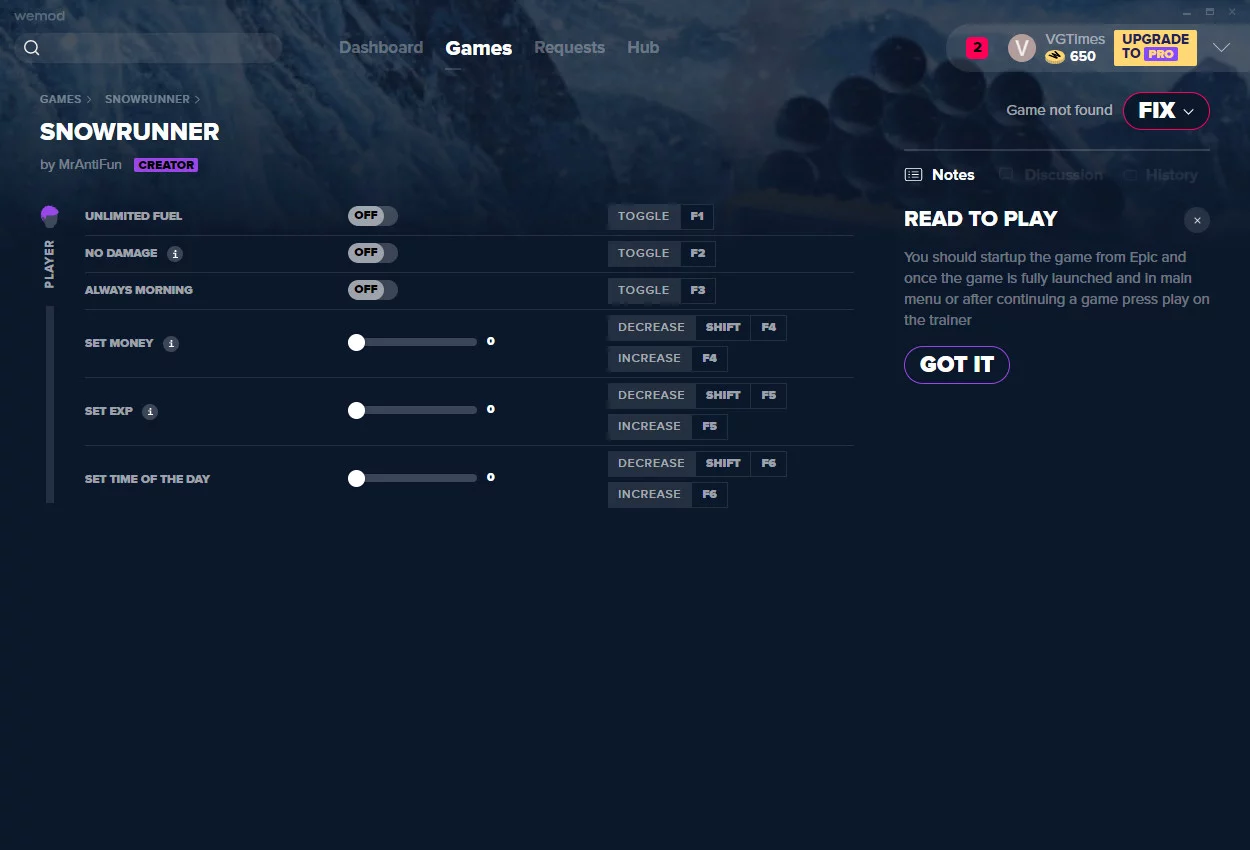
Task: Click No Damage TOGGLE hotkey F2 button
Action: point(661,254)
